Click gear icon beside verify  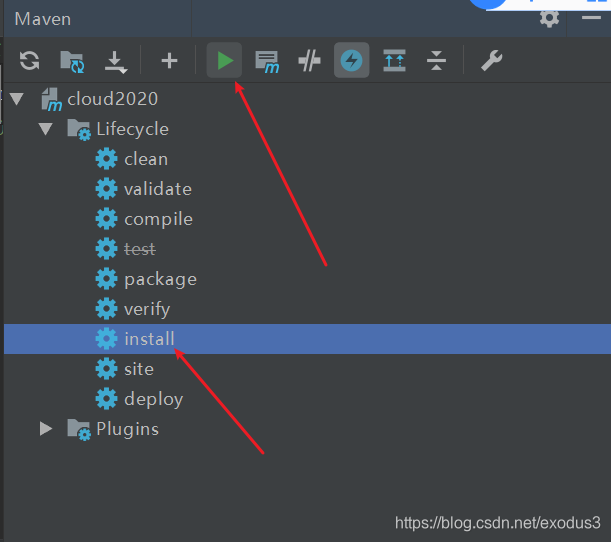(x=106, y=309)
